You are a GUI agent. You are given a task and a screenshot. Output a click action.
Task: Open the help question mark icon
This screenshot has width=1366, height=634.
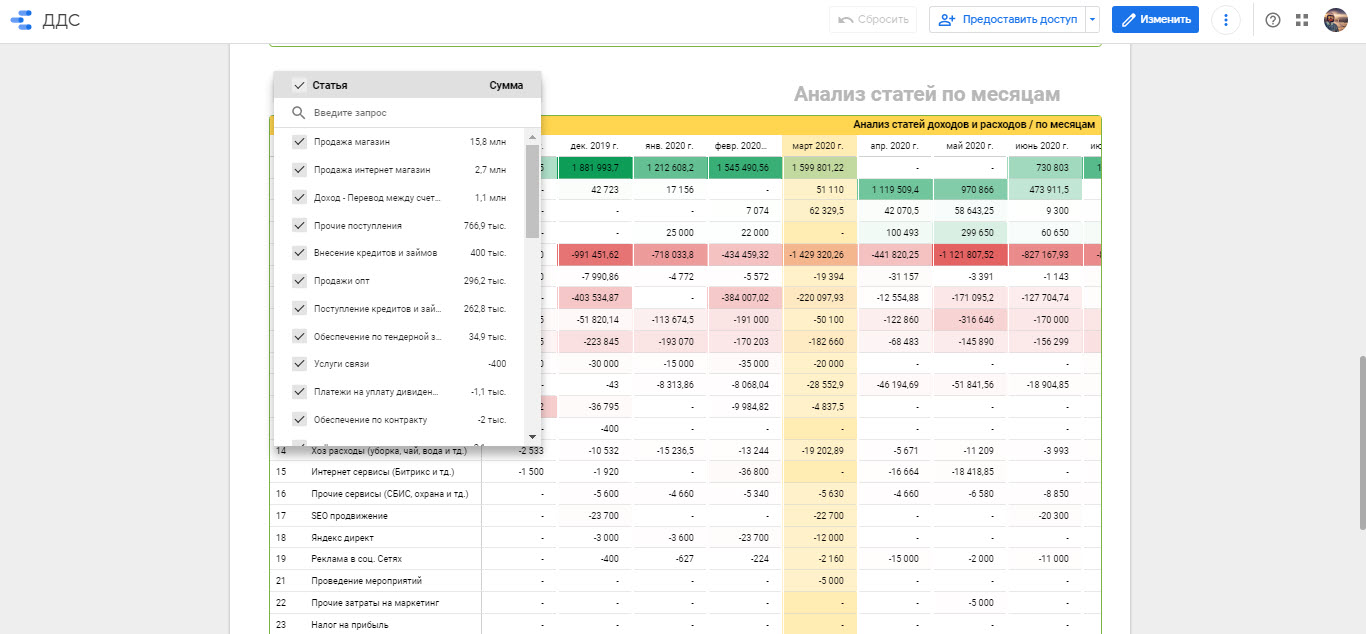1273,20
